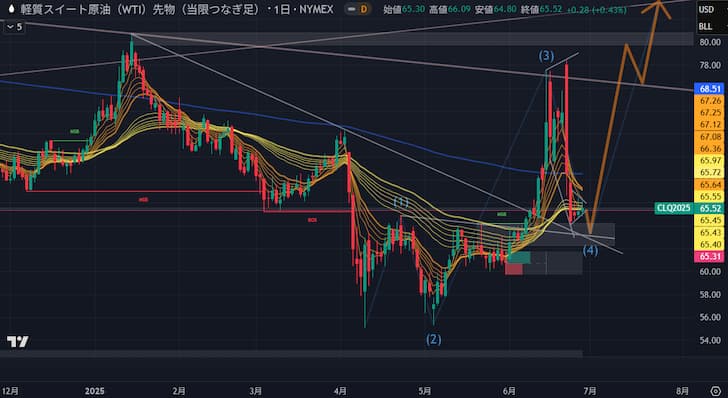Click the 65.45 price label
Screen dimensions: 728x398
click(x=710, y=220)
